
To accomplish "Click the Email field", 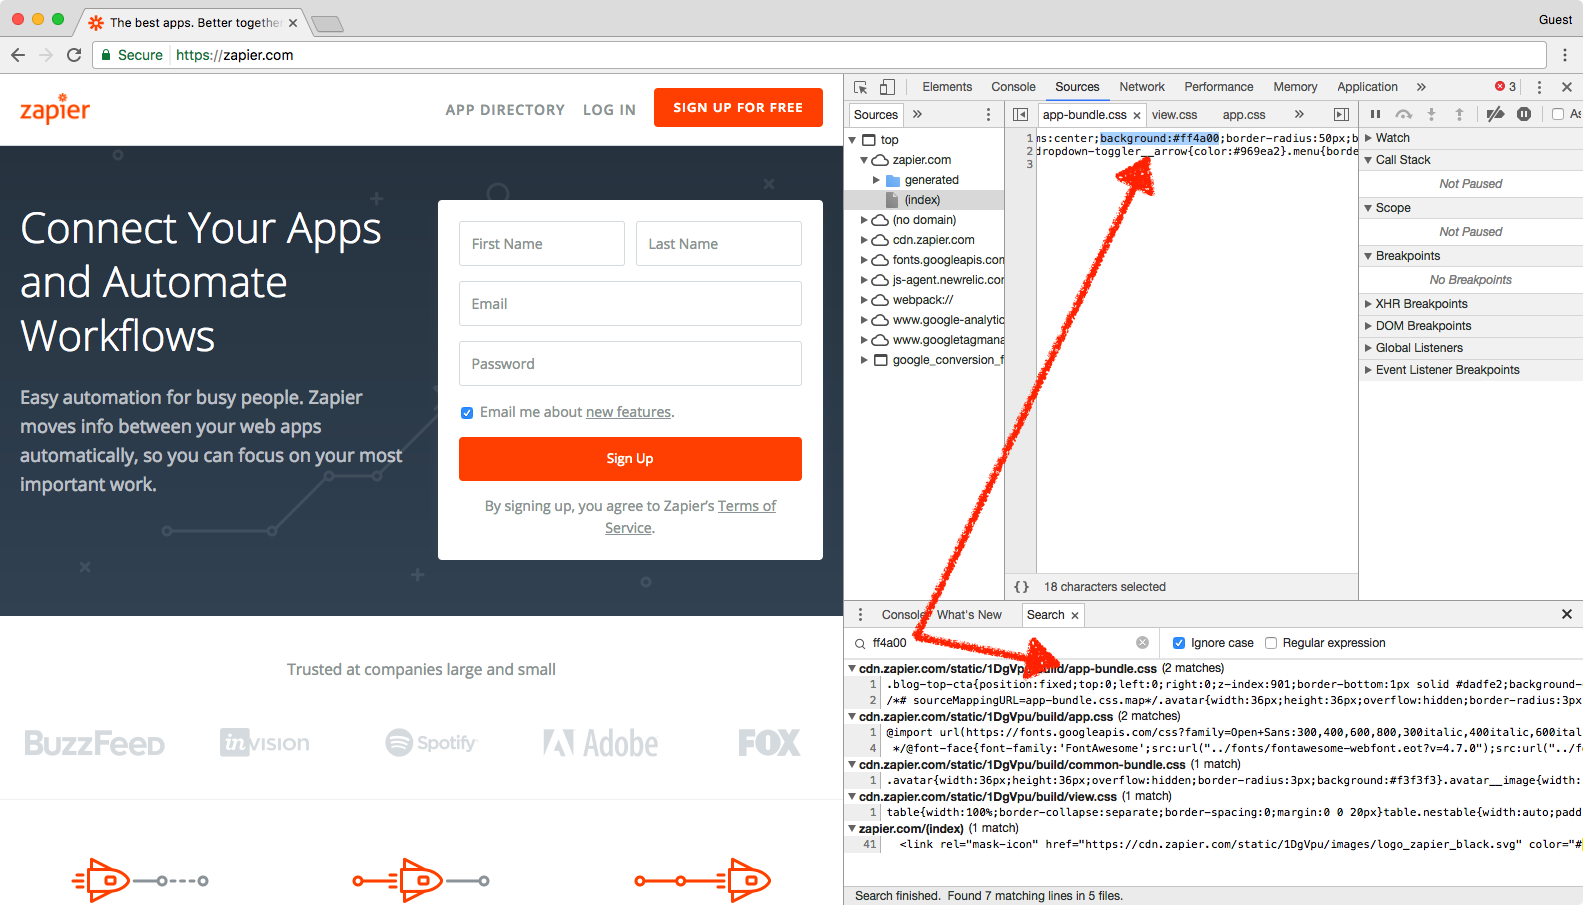I will pos(630,304).
